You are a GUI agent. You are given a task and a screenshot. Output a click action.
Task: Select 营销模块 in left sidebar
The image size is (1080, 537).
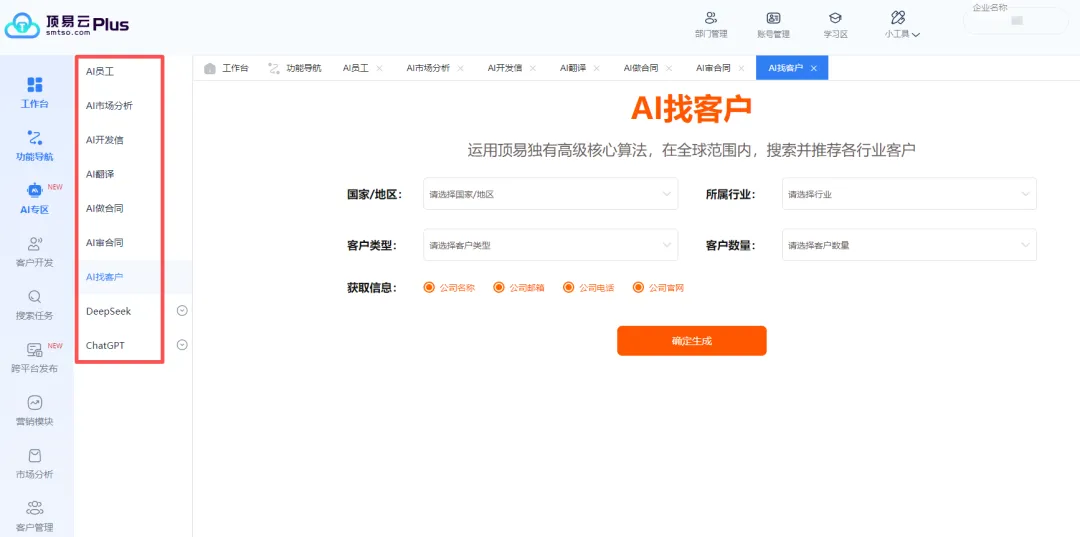tap(34, 411)
